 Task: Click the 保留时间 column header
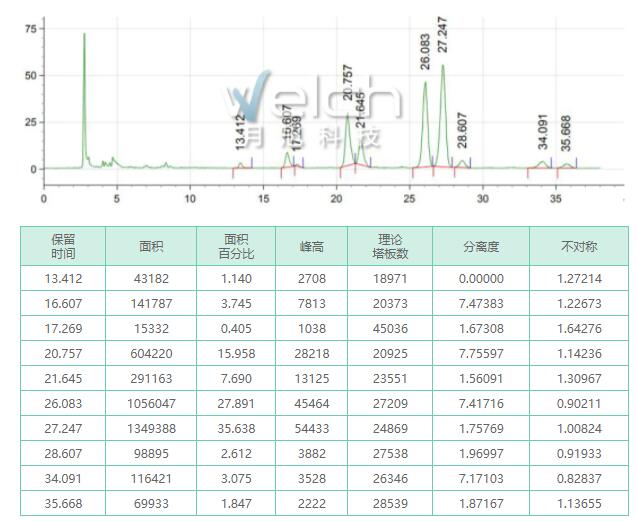point(63,246)
